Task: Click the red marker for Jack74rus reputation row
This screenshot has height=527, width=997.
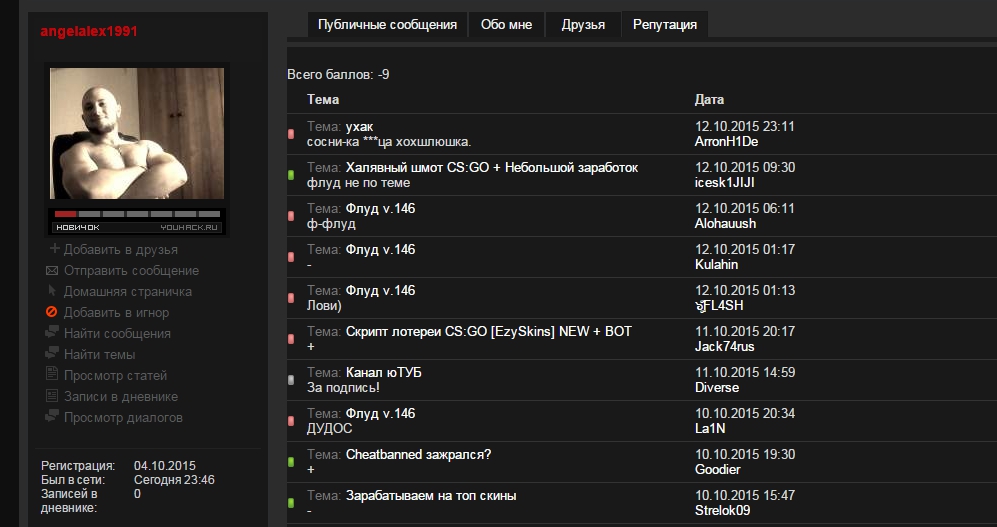Action: point(291,339)
